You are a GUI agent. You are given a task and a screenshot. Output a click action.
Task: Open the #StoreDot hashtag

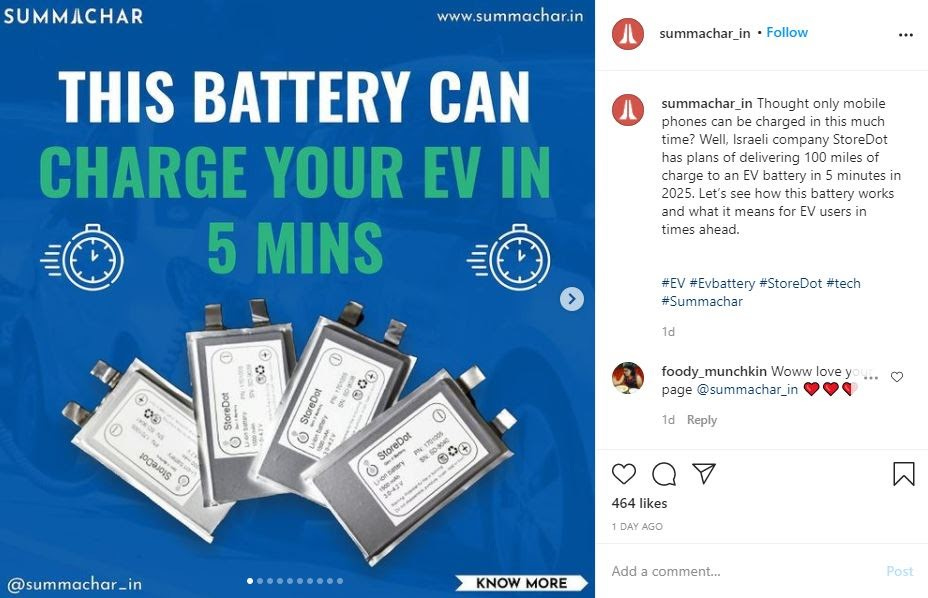(x=790, y=283)
